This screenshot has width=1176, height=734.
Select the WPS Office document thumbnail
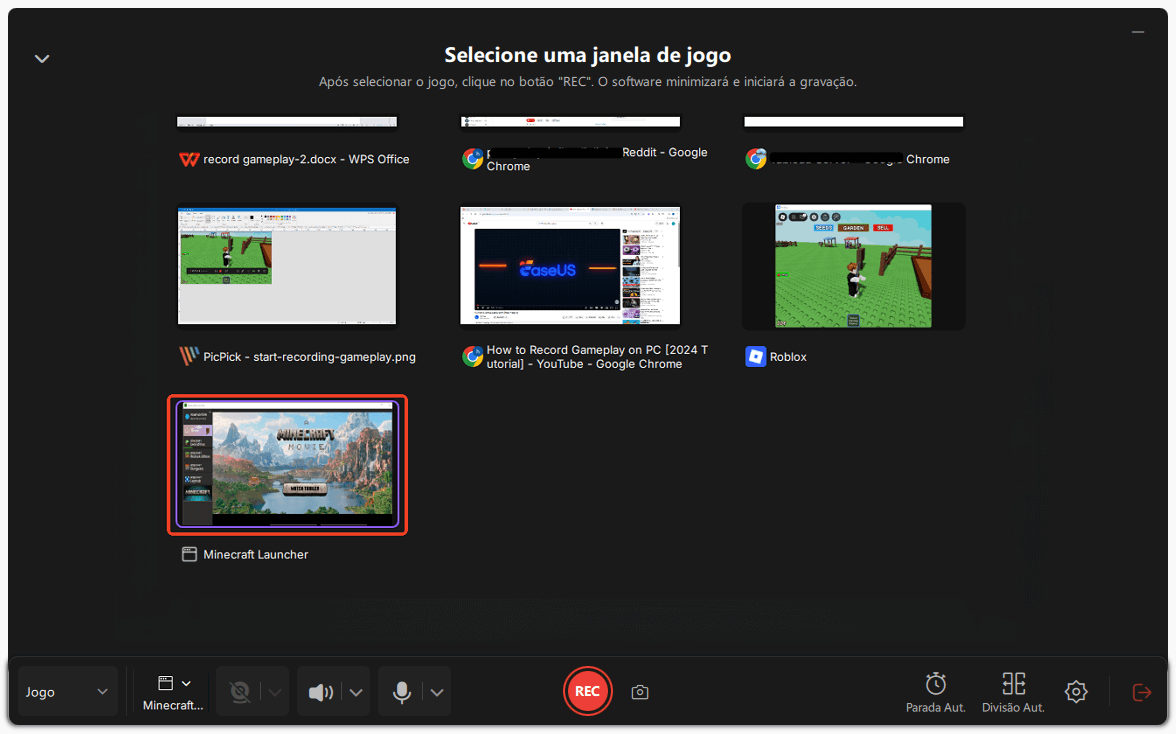click(x=287, y=121)
